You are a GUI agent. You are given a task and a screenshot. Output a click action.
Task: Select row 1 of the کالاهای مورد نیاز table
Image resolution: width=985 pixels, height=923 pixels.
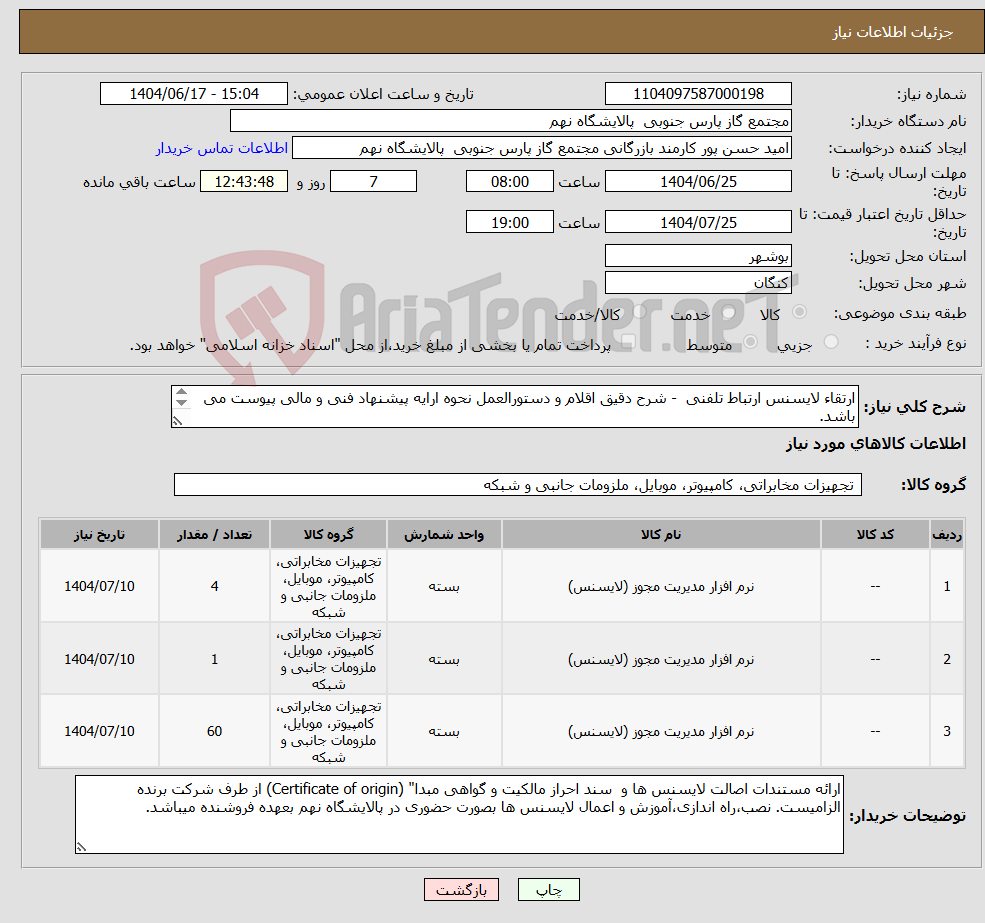[x=500, y=586]
